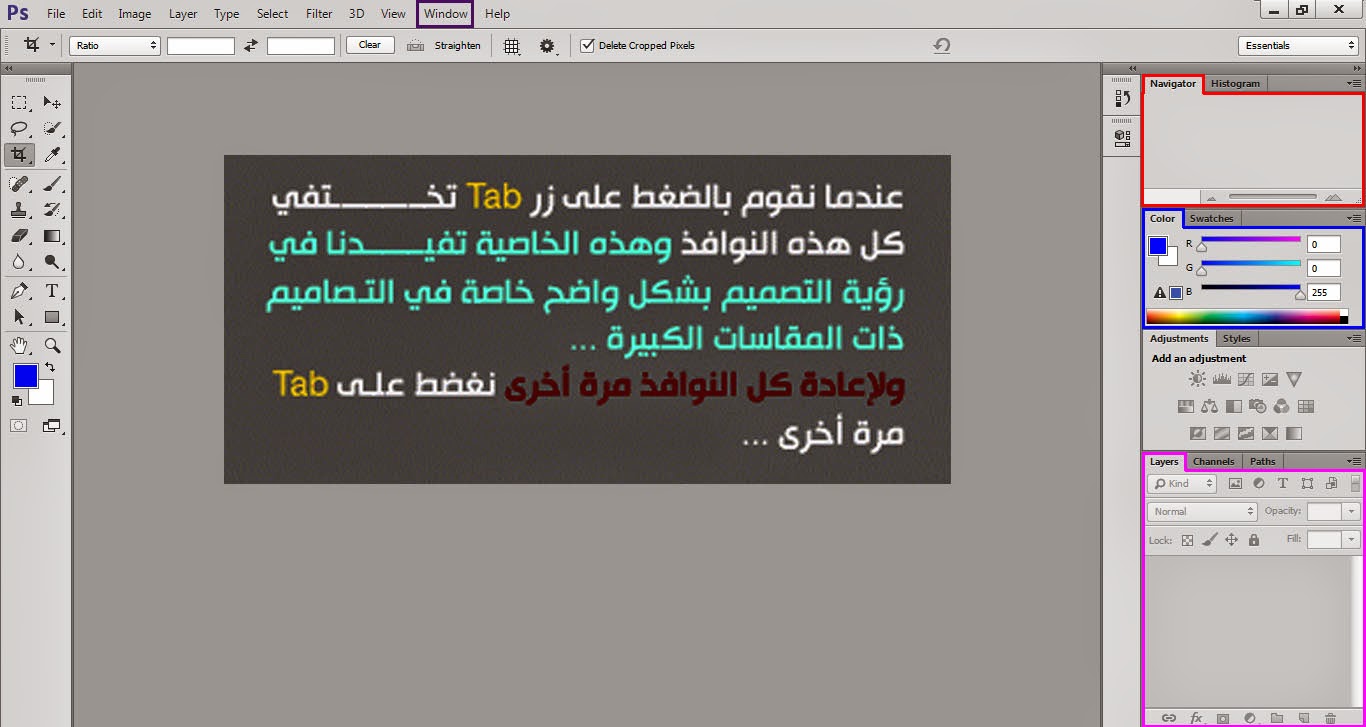Toggle Delete Cropped Pixels checkbox
1366x727 pixels.
pos(587,45)
